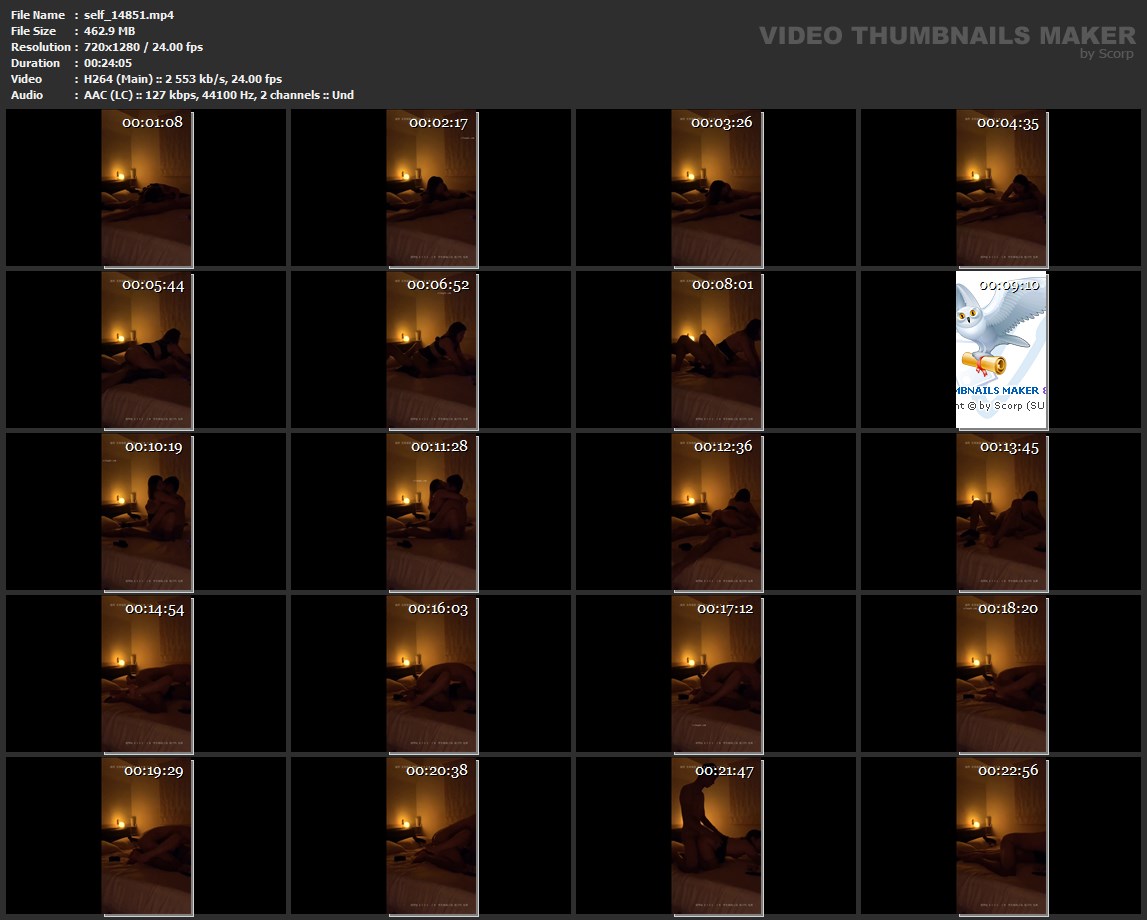This screenshot has width=1147, height=920.
Task: Click the Duration value 00:24:05
Action: click(x=107, y=63)
